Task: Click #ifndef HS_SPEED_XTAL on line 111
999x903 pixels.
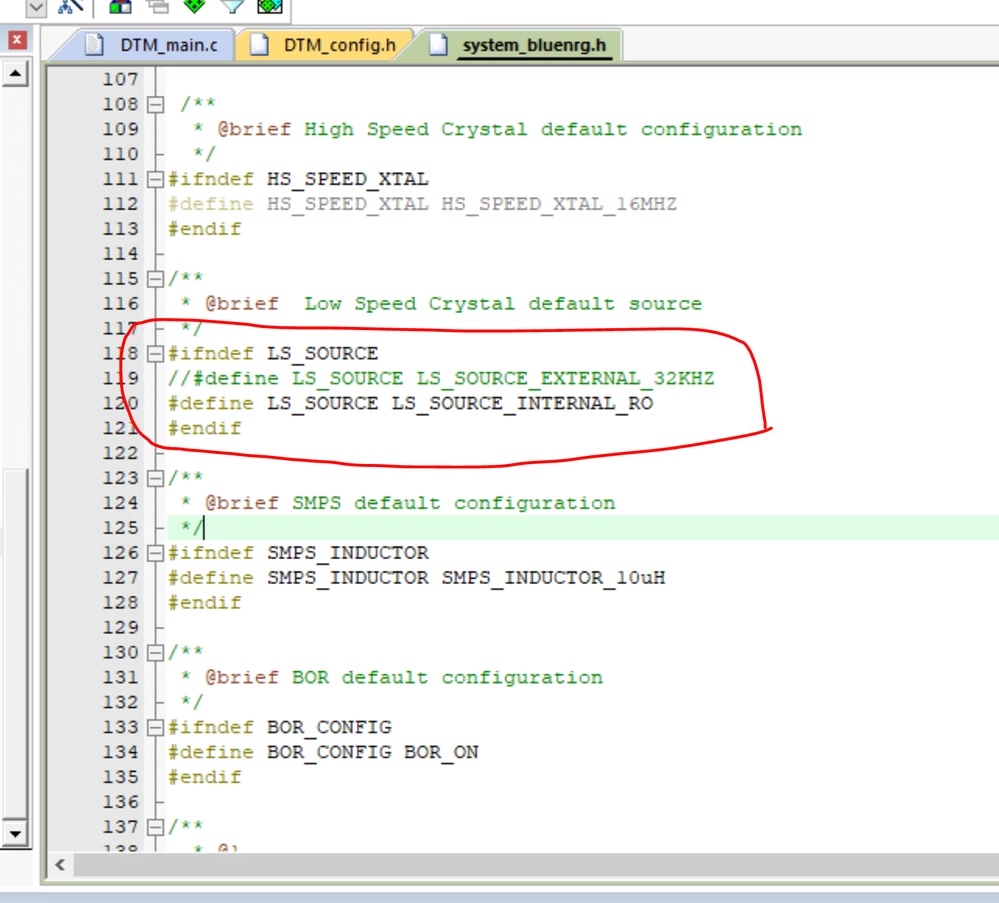Action: pos(298,179)
